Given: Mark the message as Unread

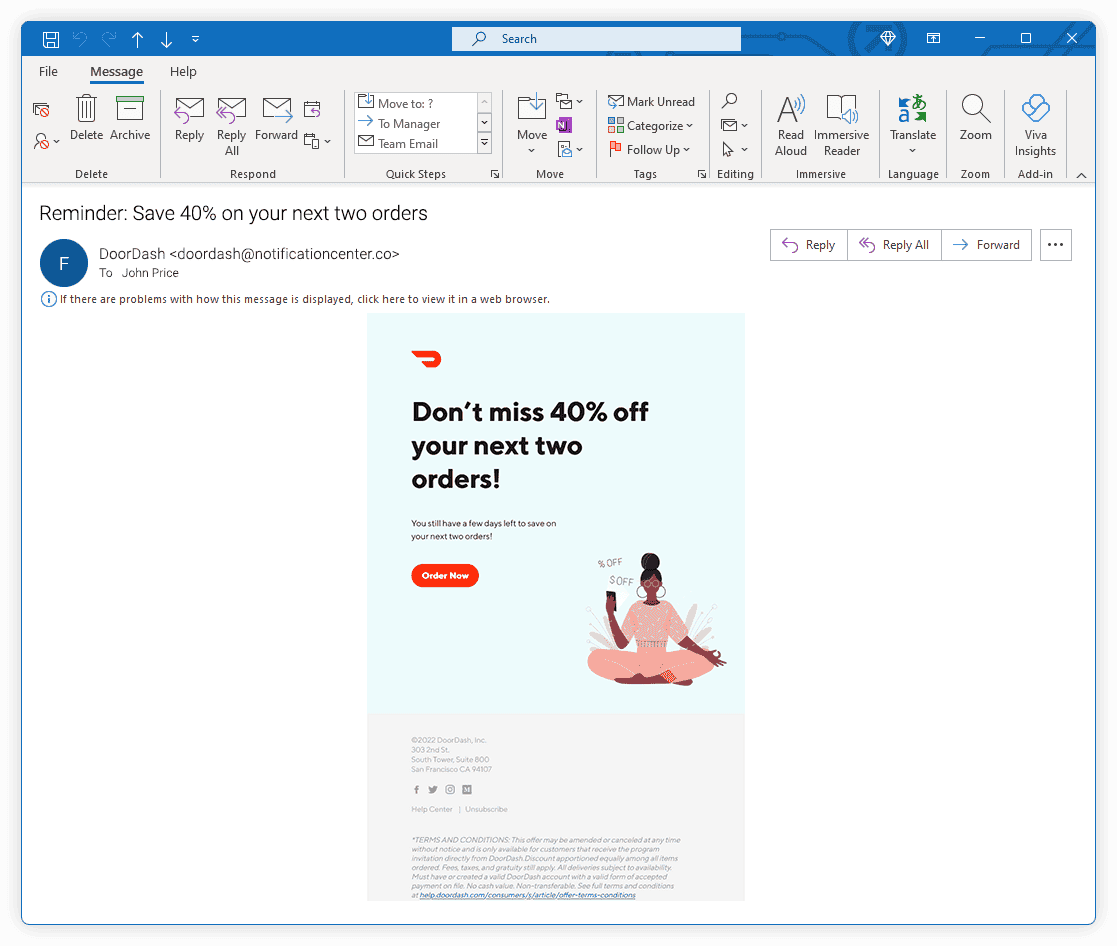Looking at the screenshot, I should point(651,102).
